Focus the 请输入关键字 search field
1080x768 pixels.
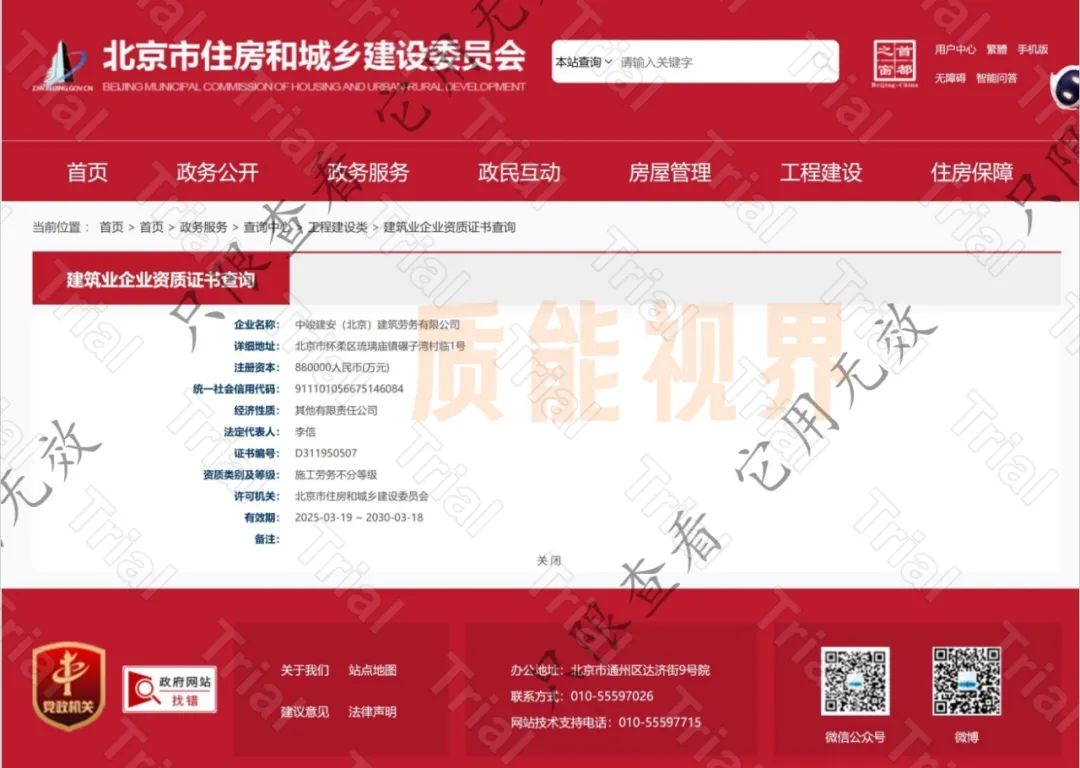tap(727, 62)
